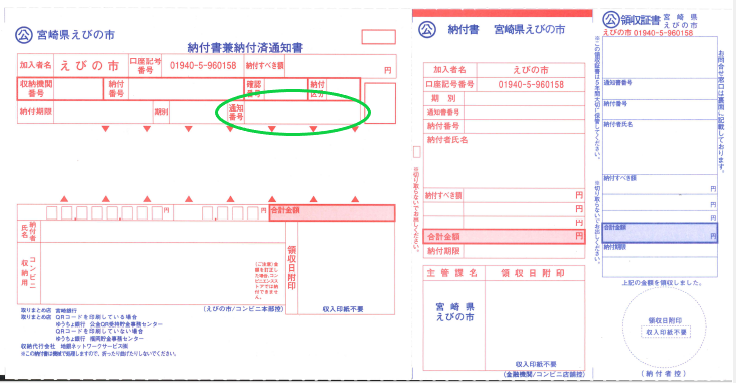The height and width of the screenshot is (383, 736).
Task: Click 納付者氏名 label on the receipt stub
Action: pos(618,124)
